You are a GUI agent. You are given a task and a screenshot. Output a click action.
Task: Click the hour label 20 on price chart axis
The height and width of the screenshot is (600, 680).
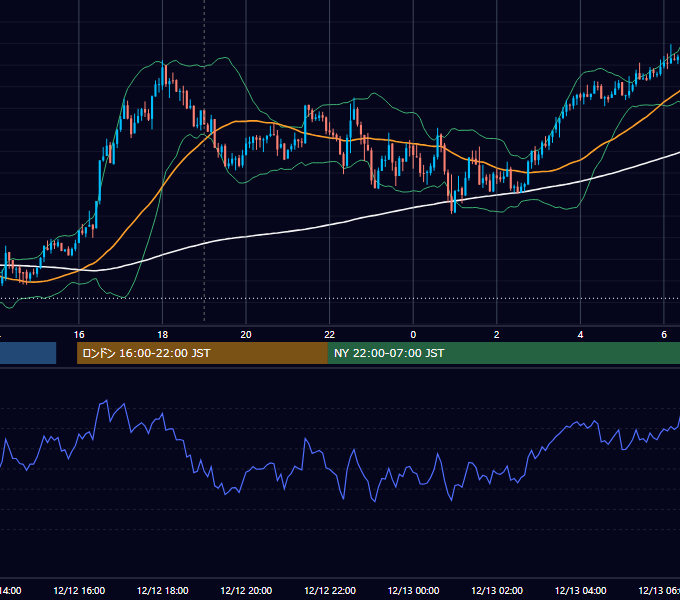[246, 335]
